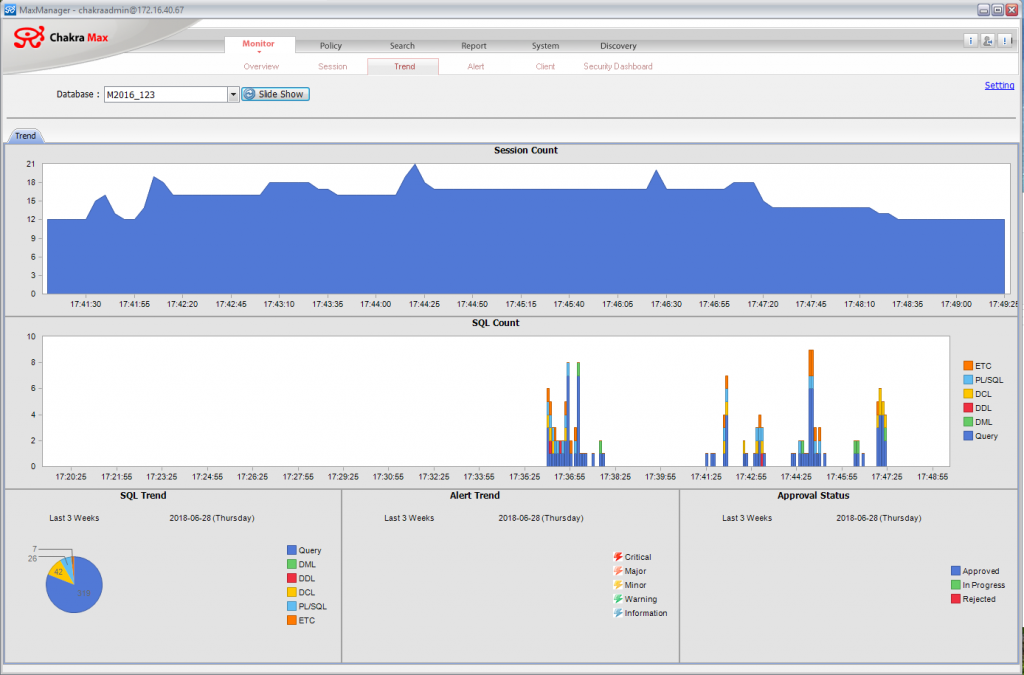Click the 2018-06-28 (Thursday) date under Alert Trend

541,518
